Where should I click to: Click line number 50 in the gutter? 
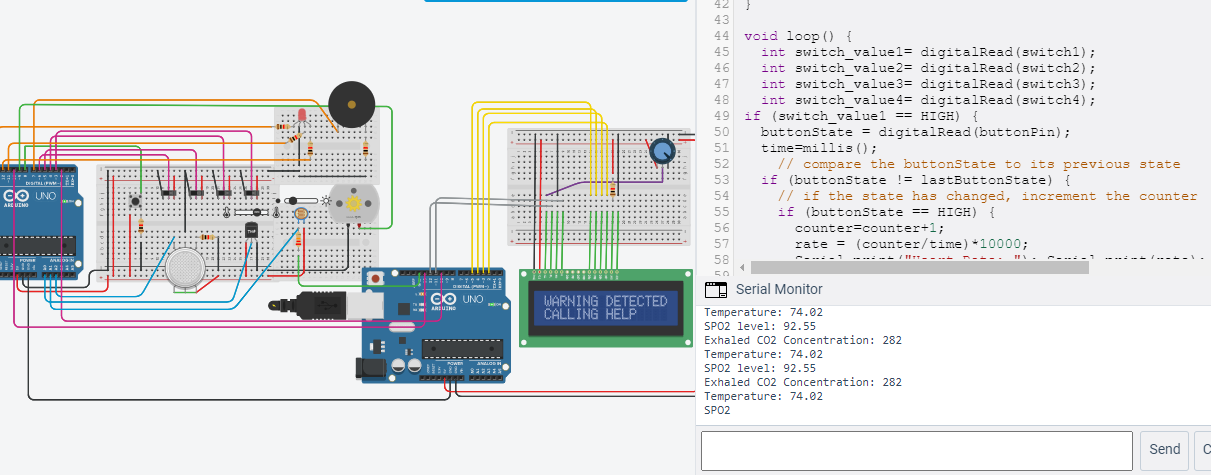click(x=723, y=132)
